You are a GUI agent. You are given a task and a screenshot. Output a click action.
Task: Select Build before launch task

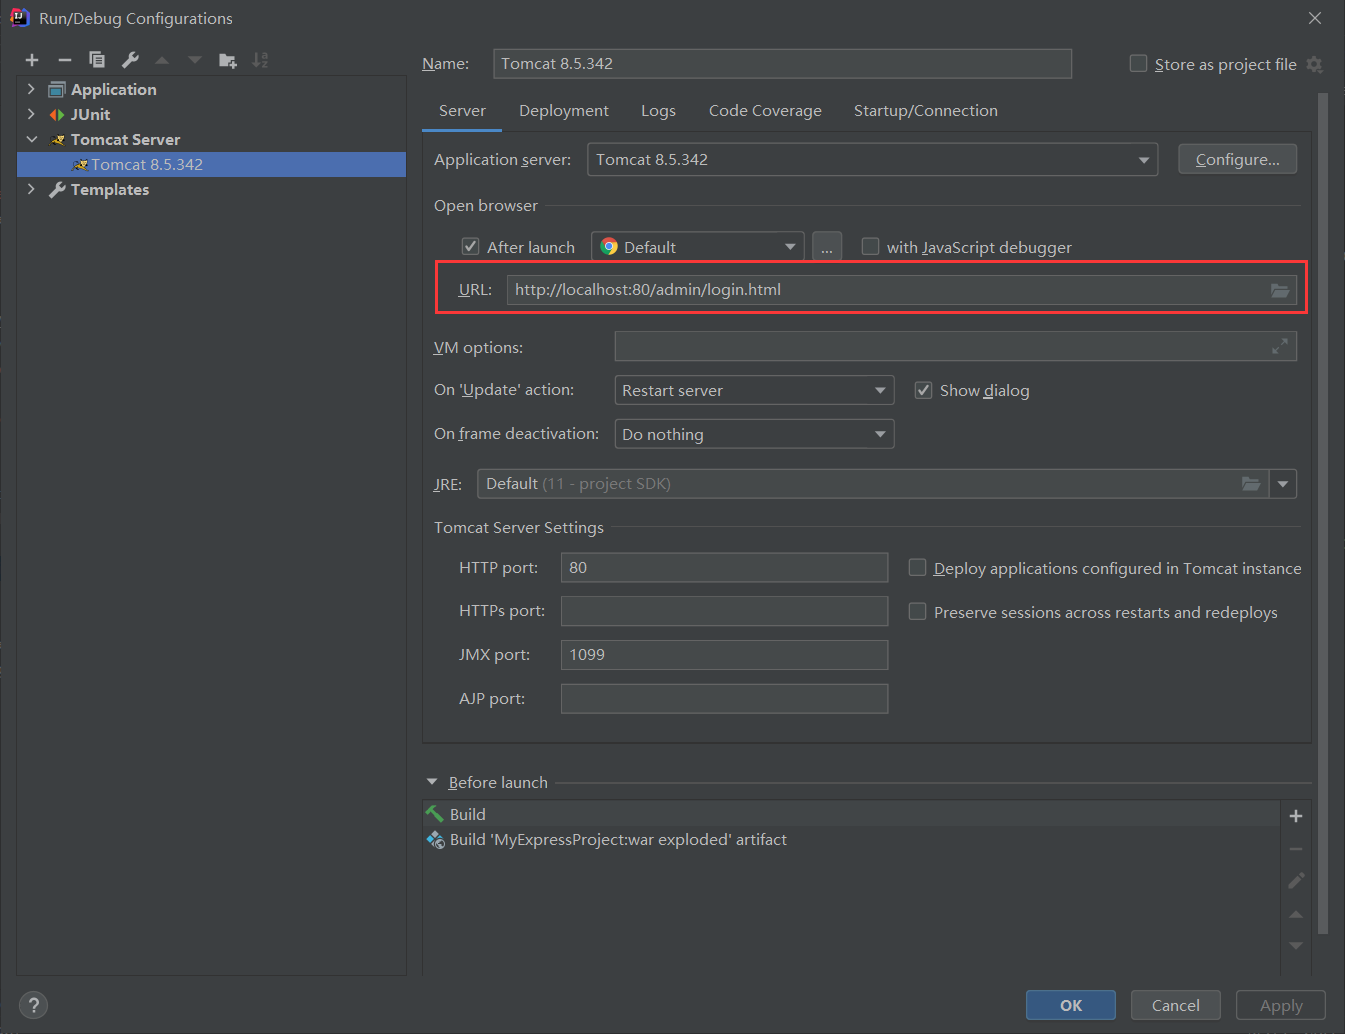(852, 814)
